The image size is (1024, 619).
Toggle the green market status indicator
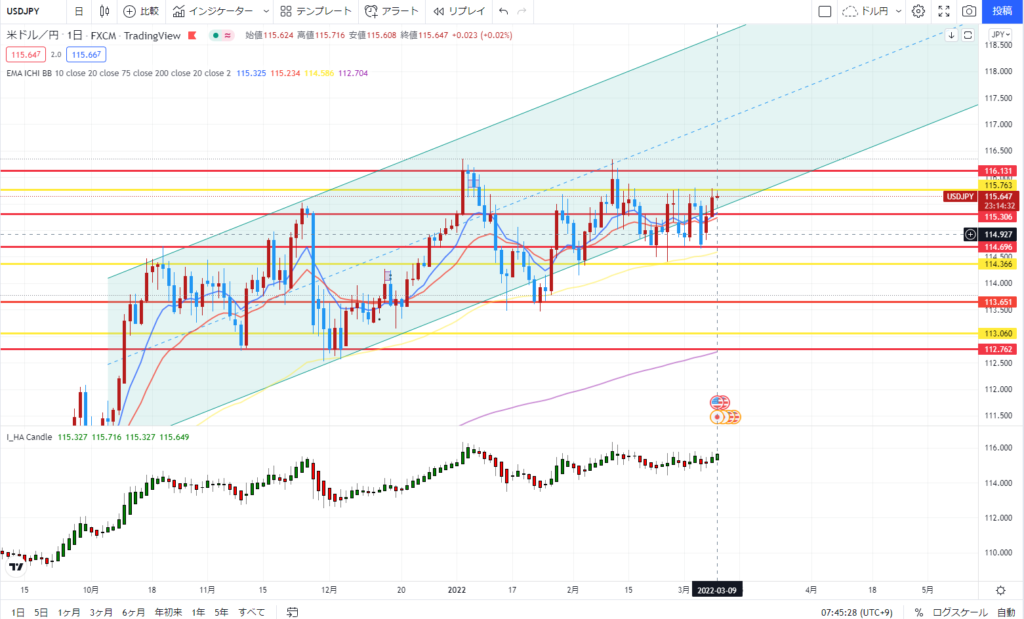(216, 35)
